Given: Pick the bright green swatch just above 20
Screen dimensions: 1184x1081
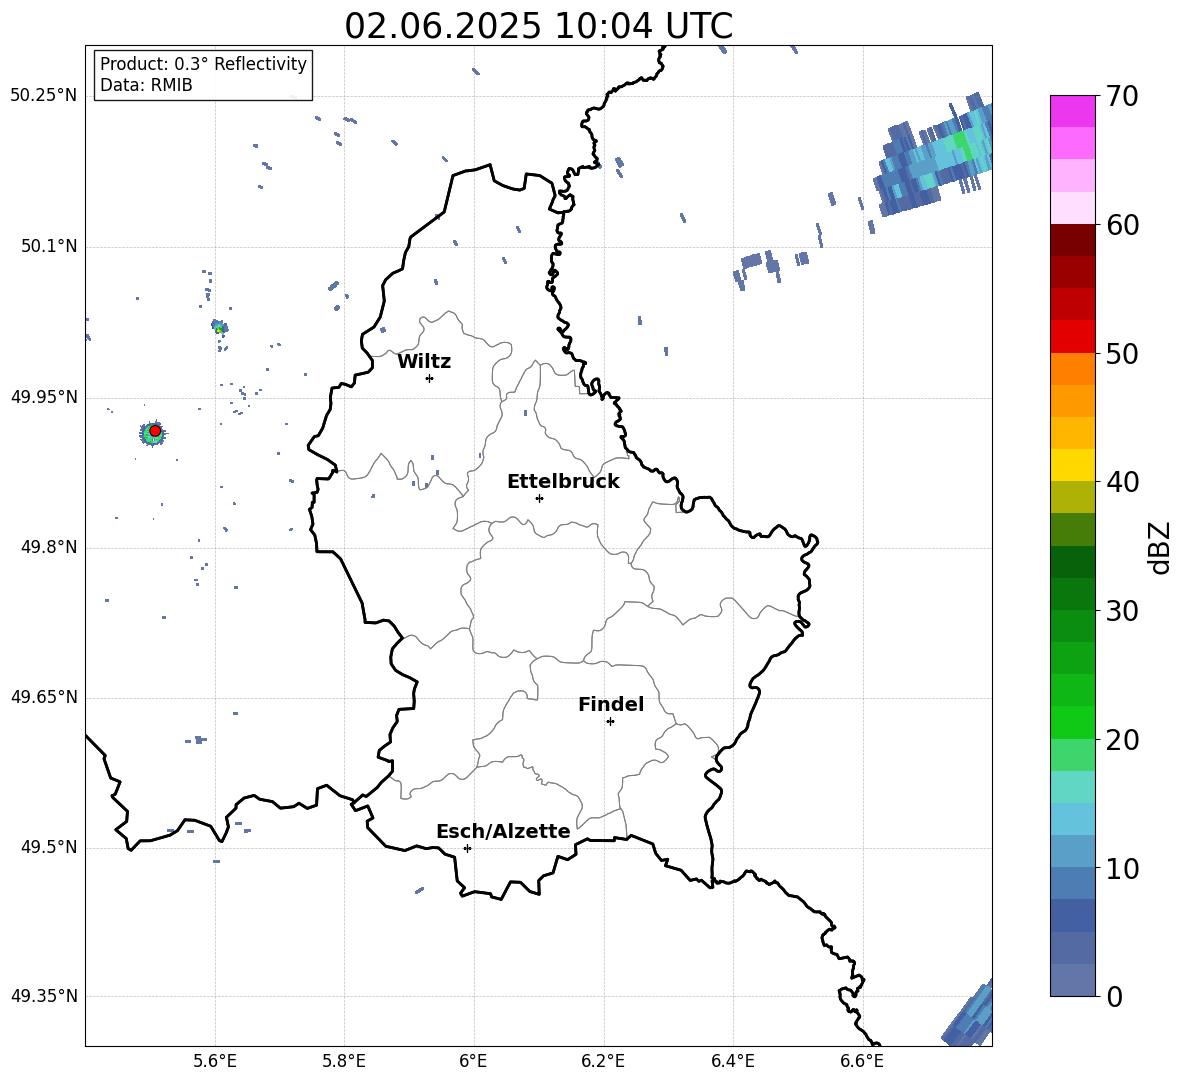Looking at the screenshot, I should (1072, 722).
